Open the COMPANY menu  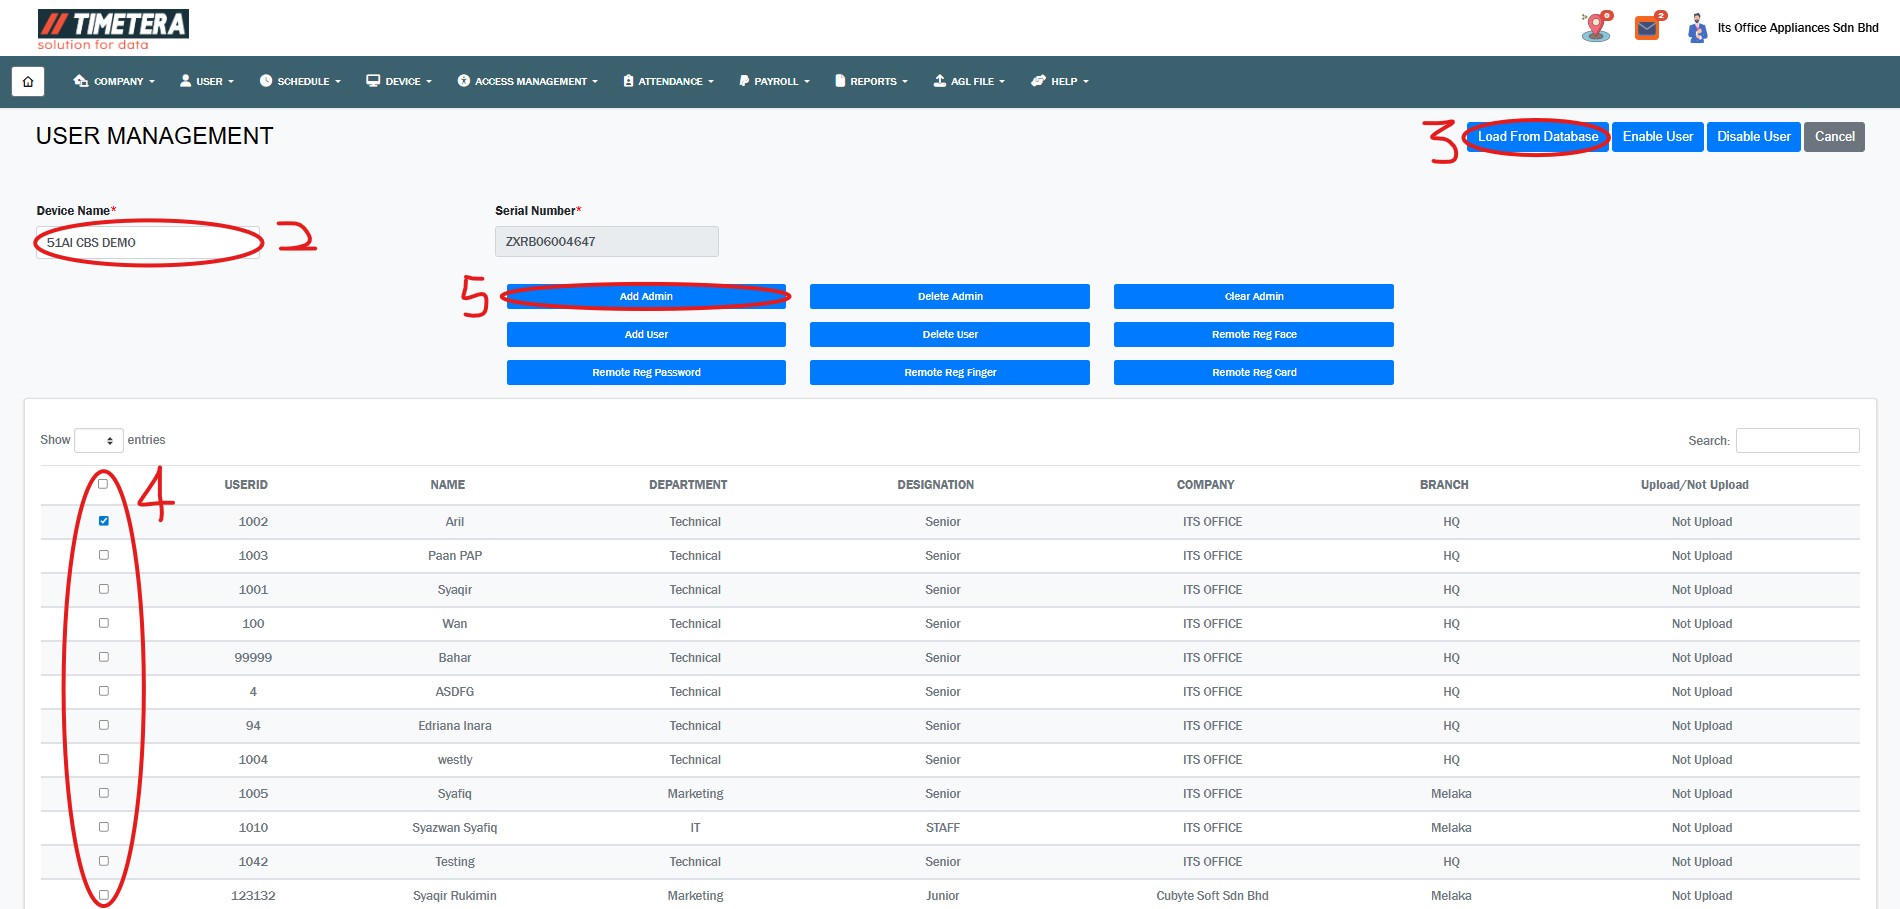coord(114,81)
